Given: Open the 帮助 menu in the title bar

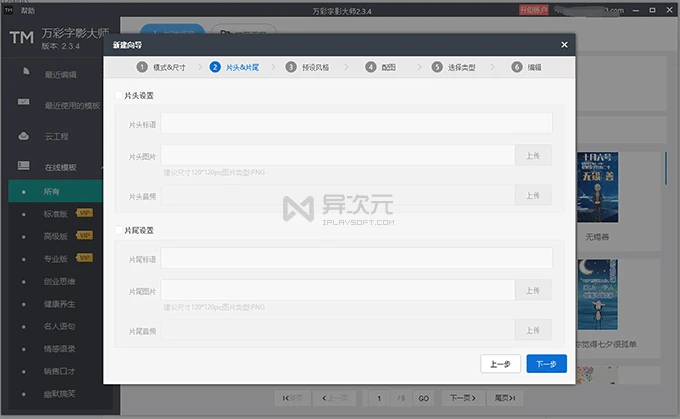Looking at the screenshot, I should tap(28, 10).
